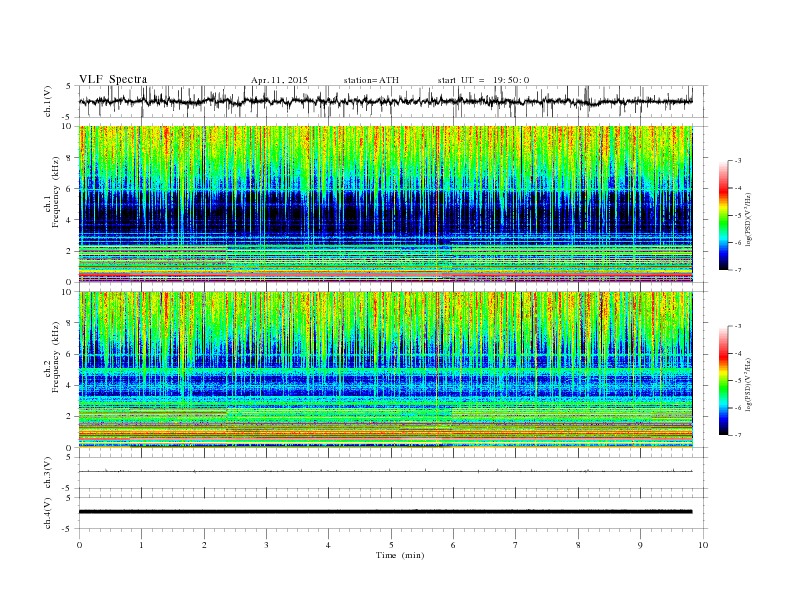Viewport: 792px width, 612px height.
Task: Click "-5" on the ch.1 color scale
Action: point(738,216)
